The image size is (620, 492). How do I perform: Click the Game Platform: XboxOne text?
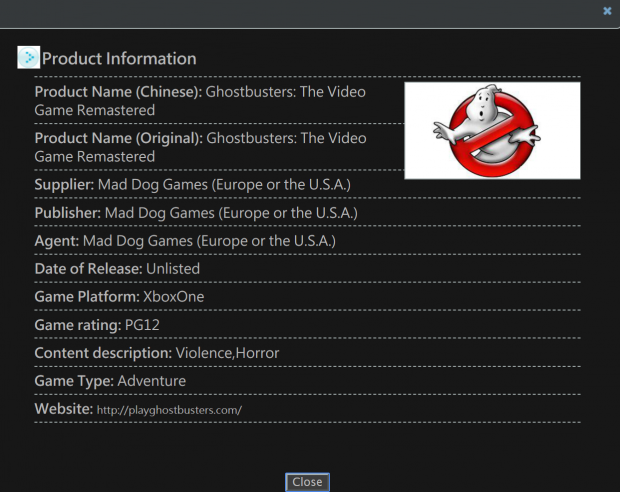point(119,297)
